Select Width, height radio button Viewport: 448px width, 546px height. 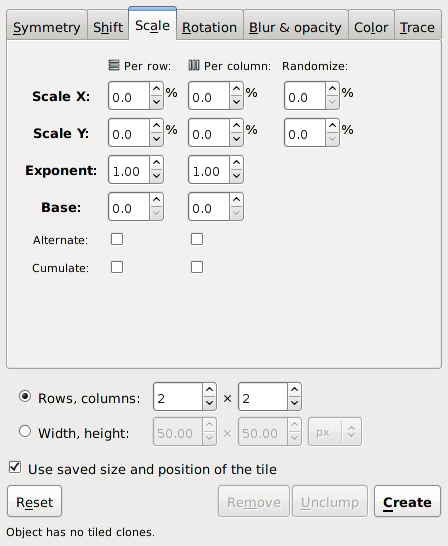(25, 431)
